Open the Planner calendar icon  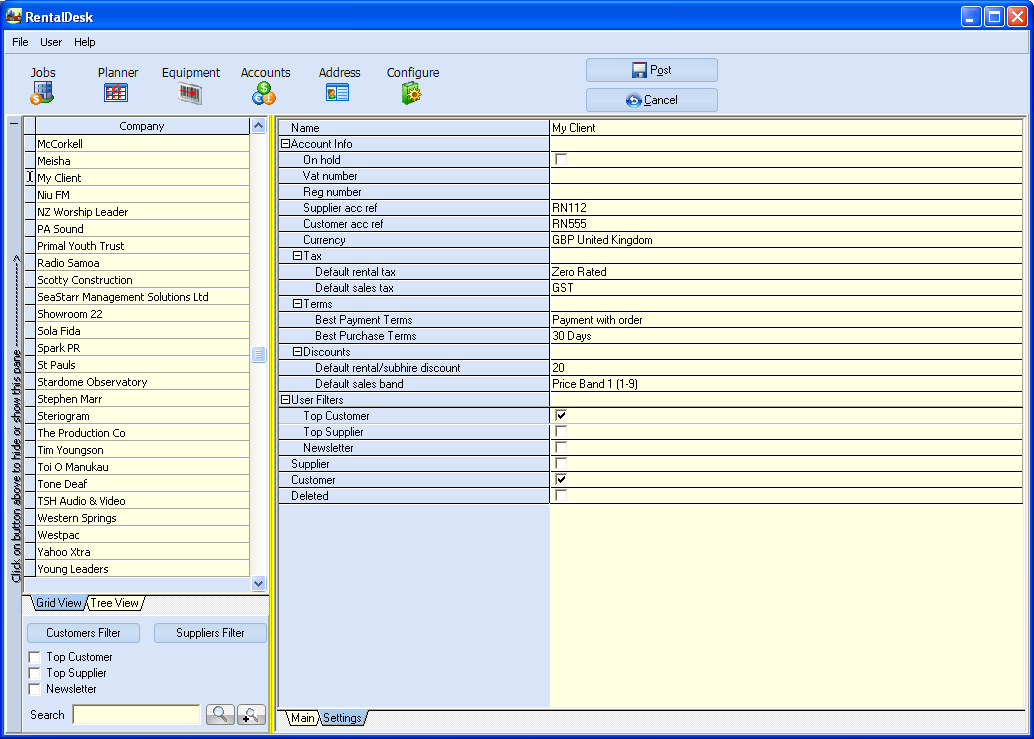[x=116, y=93]
